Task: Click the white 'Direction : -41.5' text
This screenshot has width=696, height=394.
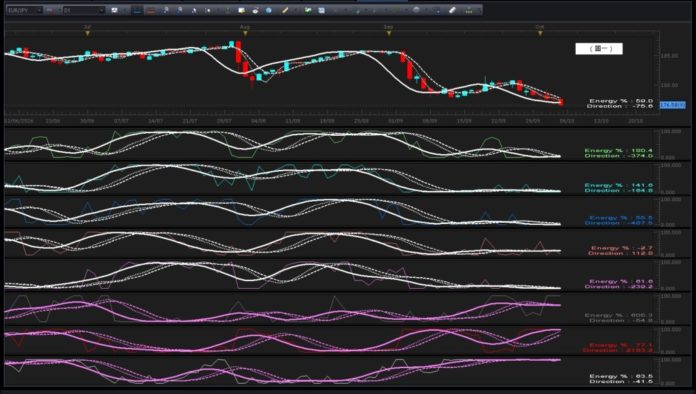Action: tap(620, 382)
